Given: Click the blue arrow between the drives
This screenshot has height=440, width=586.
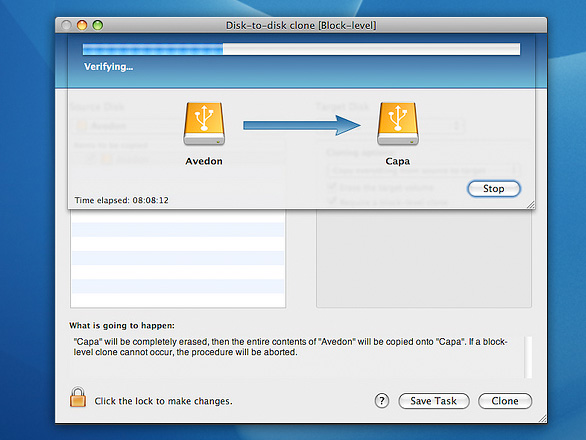Looking at the screenshot, I should 302,125.
